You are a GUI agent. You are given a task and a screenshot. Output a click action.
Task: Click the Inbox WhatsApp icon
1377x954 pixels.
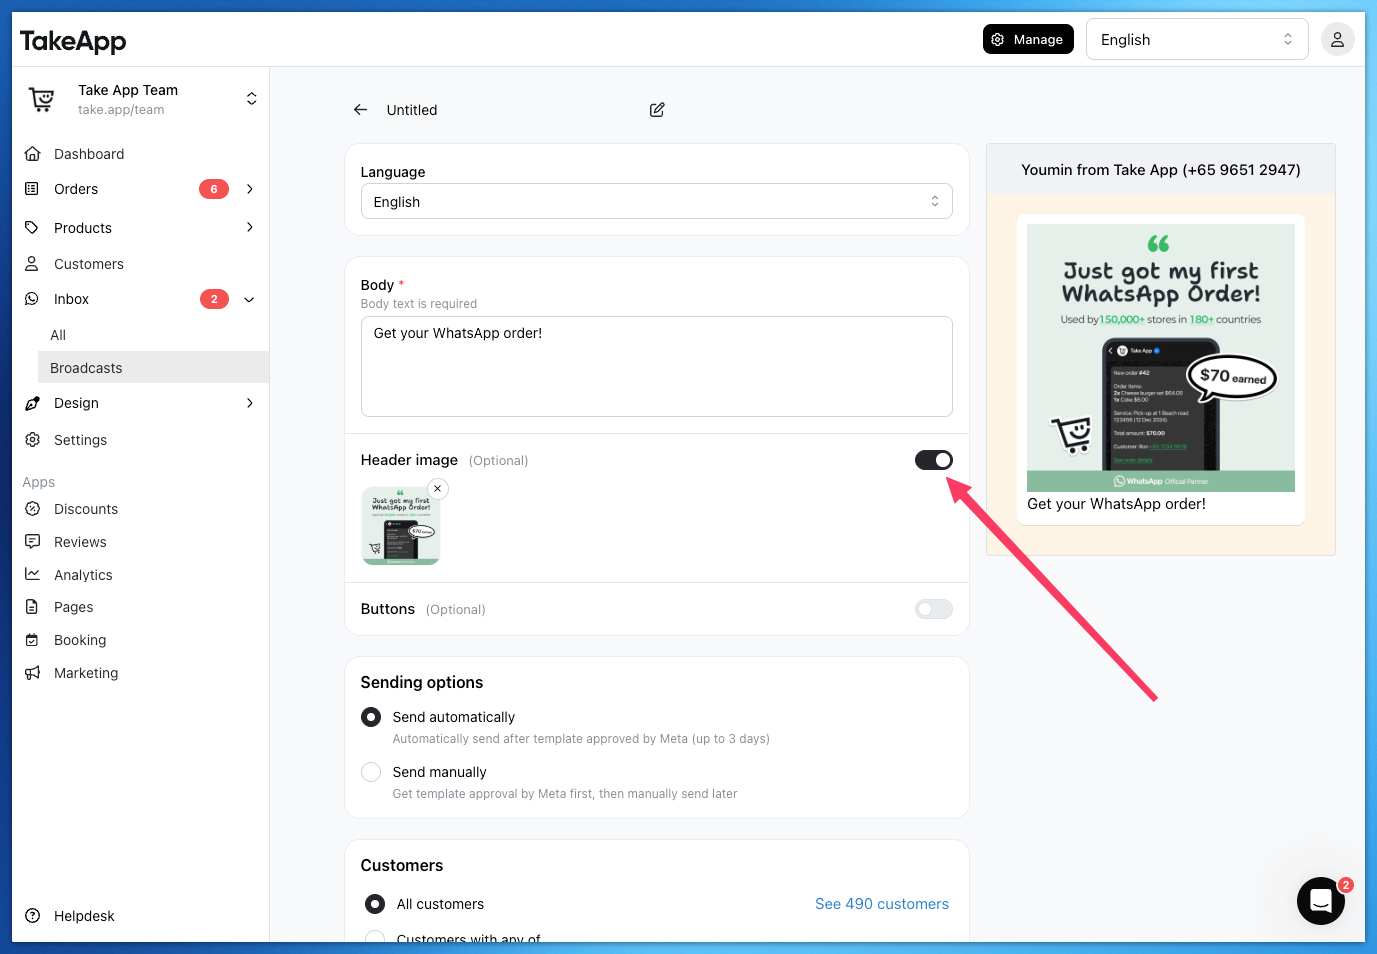[x=32, y=299]
